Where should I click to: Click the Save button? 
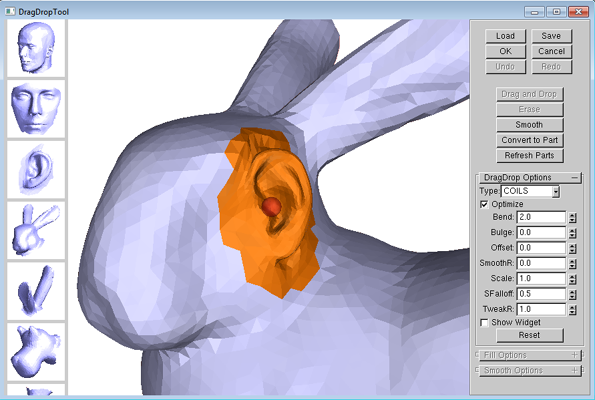point(551,36)
